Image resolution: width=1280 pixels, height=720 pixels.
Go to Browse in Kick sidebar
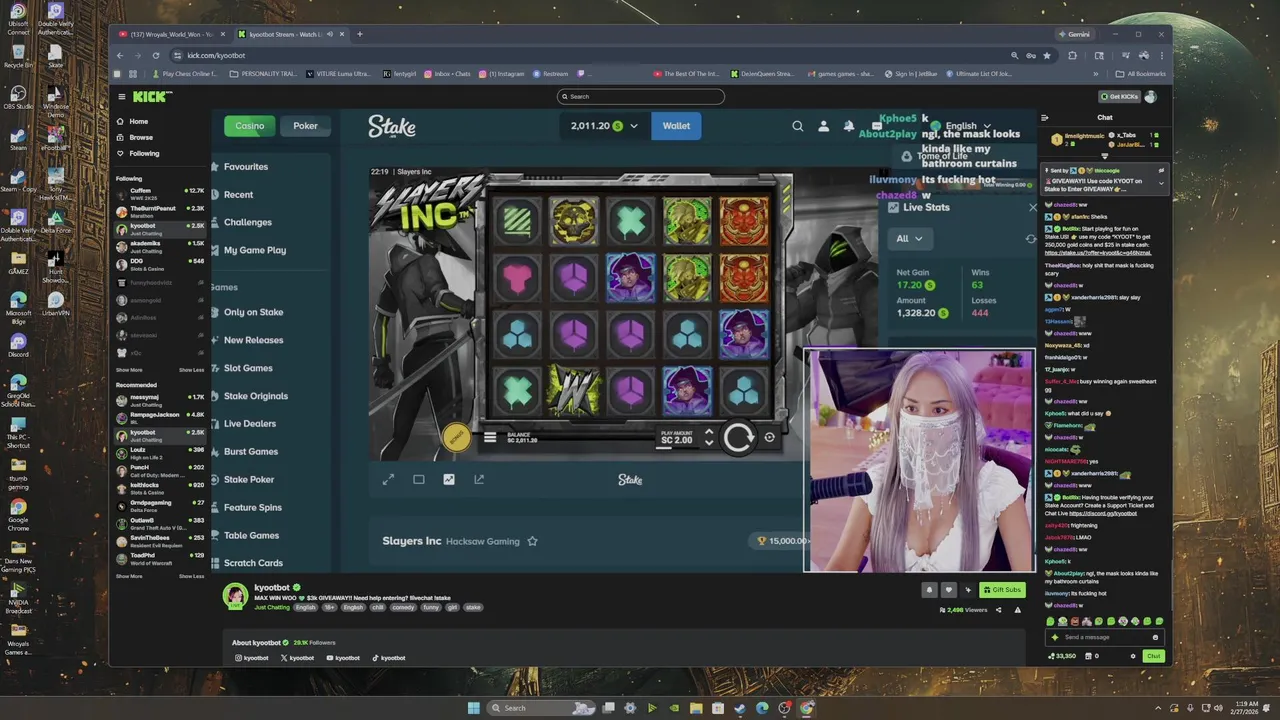click(x=141, y=137)
